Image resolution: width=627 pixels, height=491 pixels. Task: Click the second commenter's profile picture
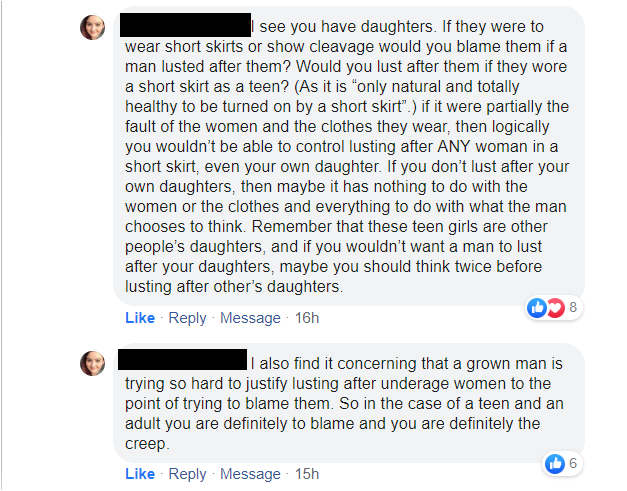[92, 363]
